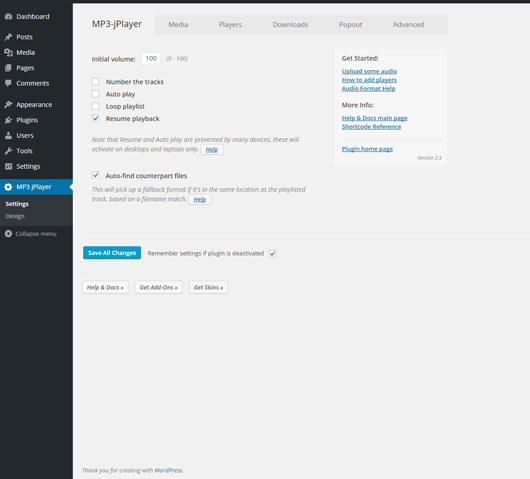Uncheck Resume playback option

[x=96, y=118]
